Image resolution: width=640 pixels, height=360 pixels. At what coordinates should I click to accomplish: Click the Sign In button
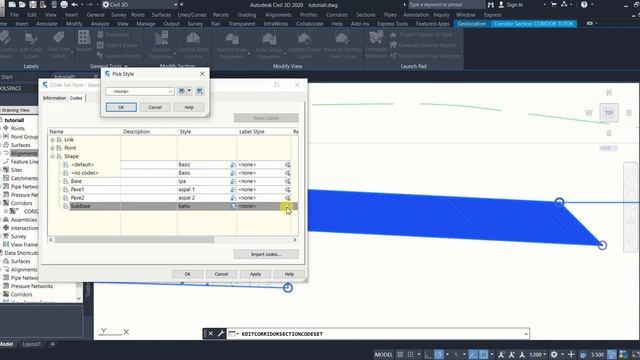pyautogui.click(x=511, y=4)
